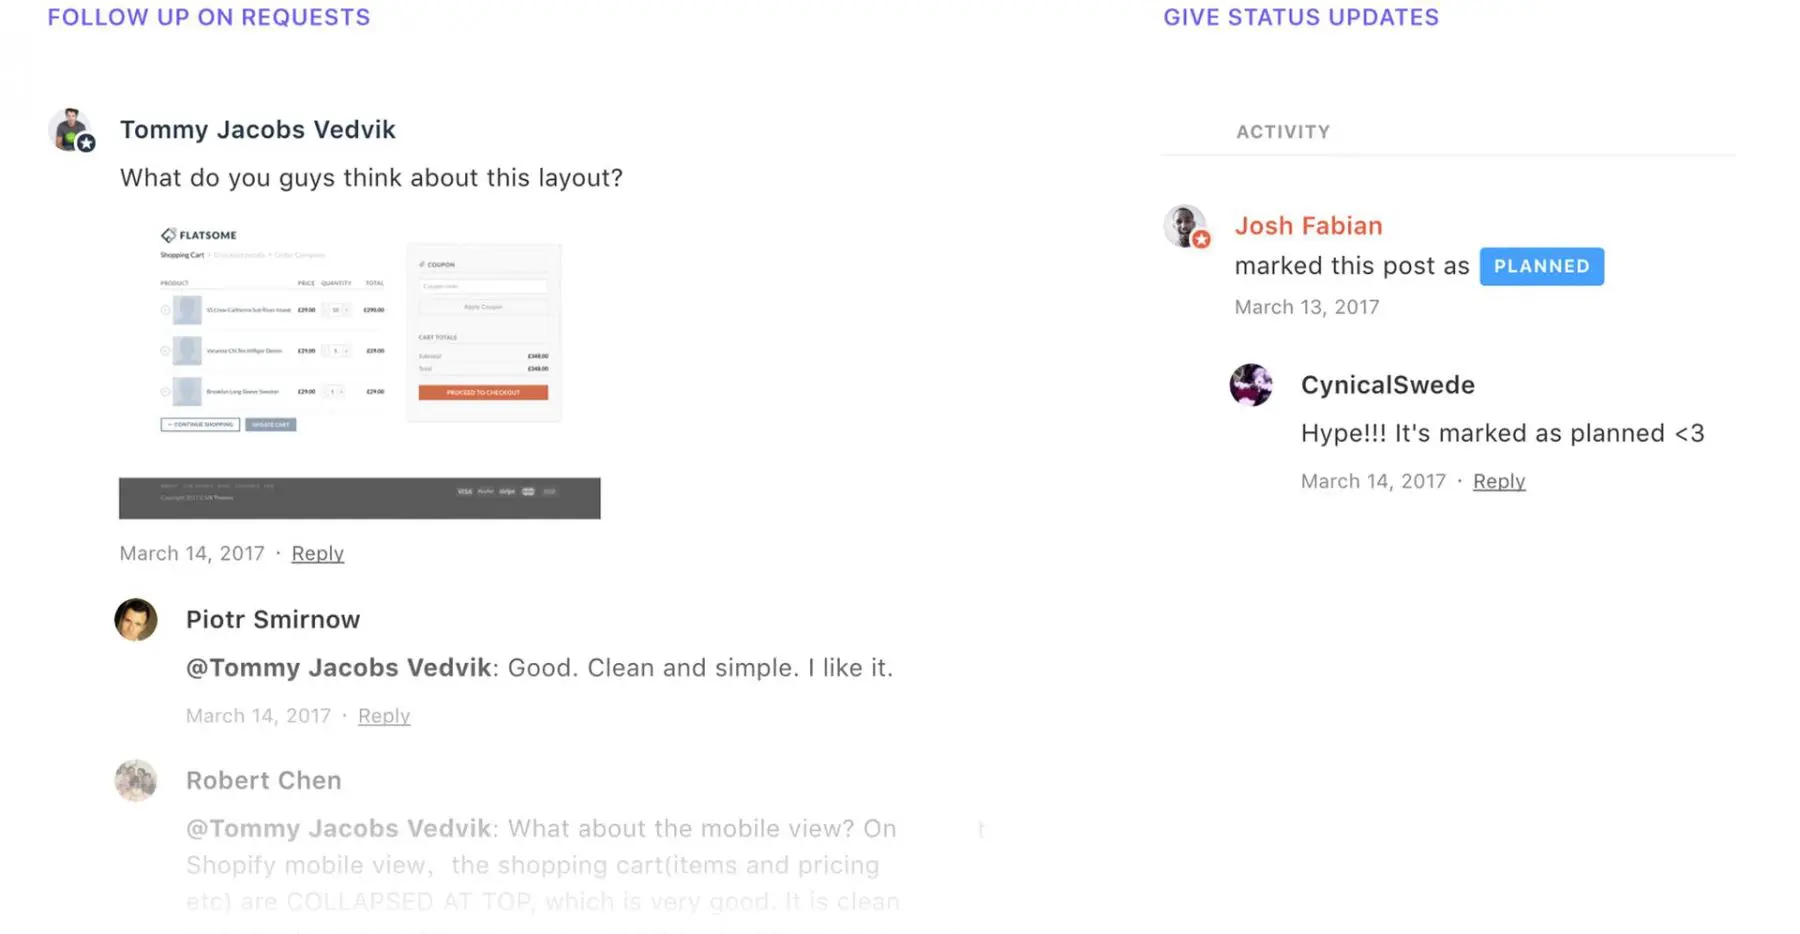Click the blue PLANNED status badge
The image size is (1800, 934).
[1541, 266]
